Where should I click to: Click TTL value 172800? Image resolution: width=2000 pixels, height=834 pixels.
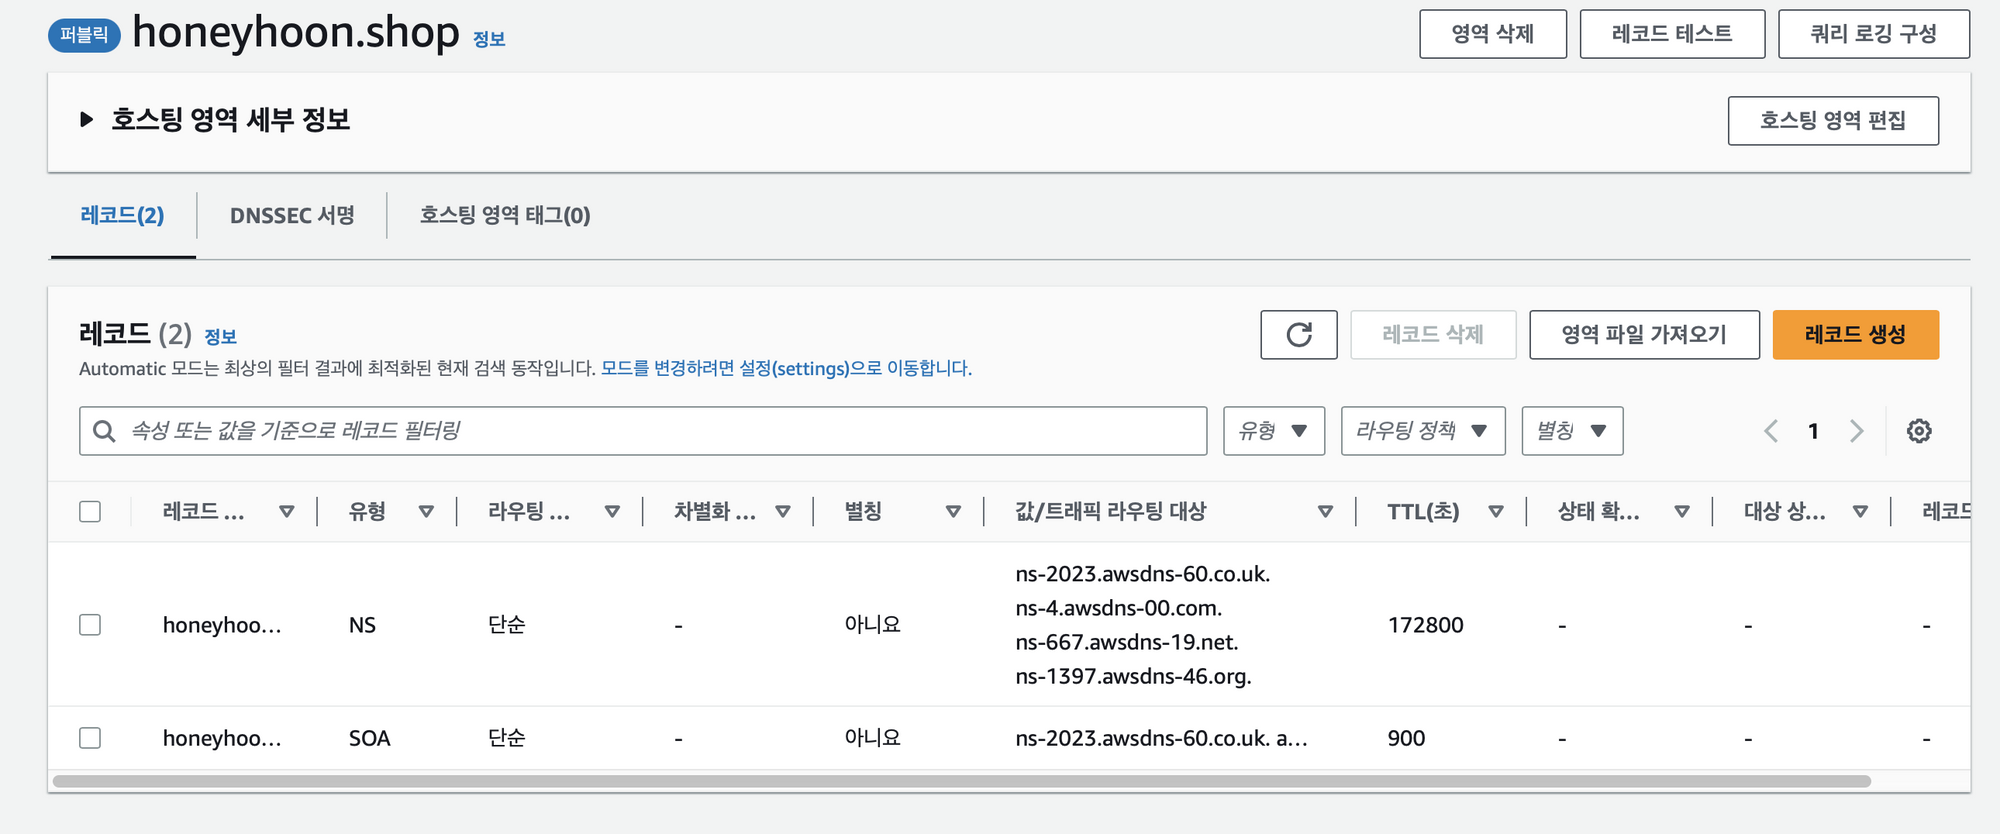click(1425, 625)
